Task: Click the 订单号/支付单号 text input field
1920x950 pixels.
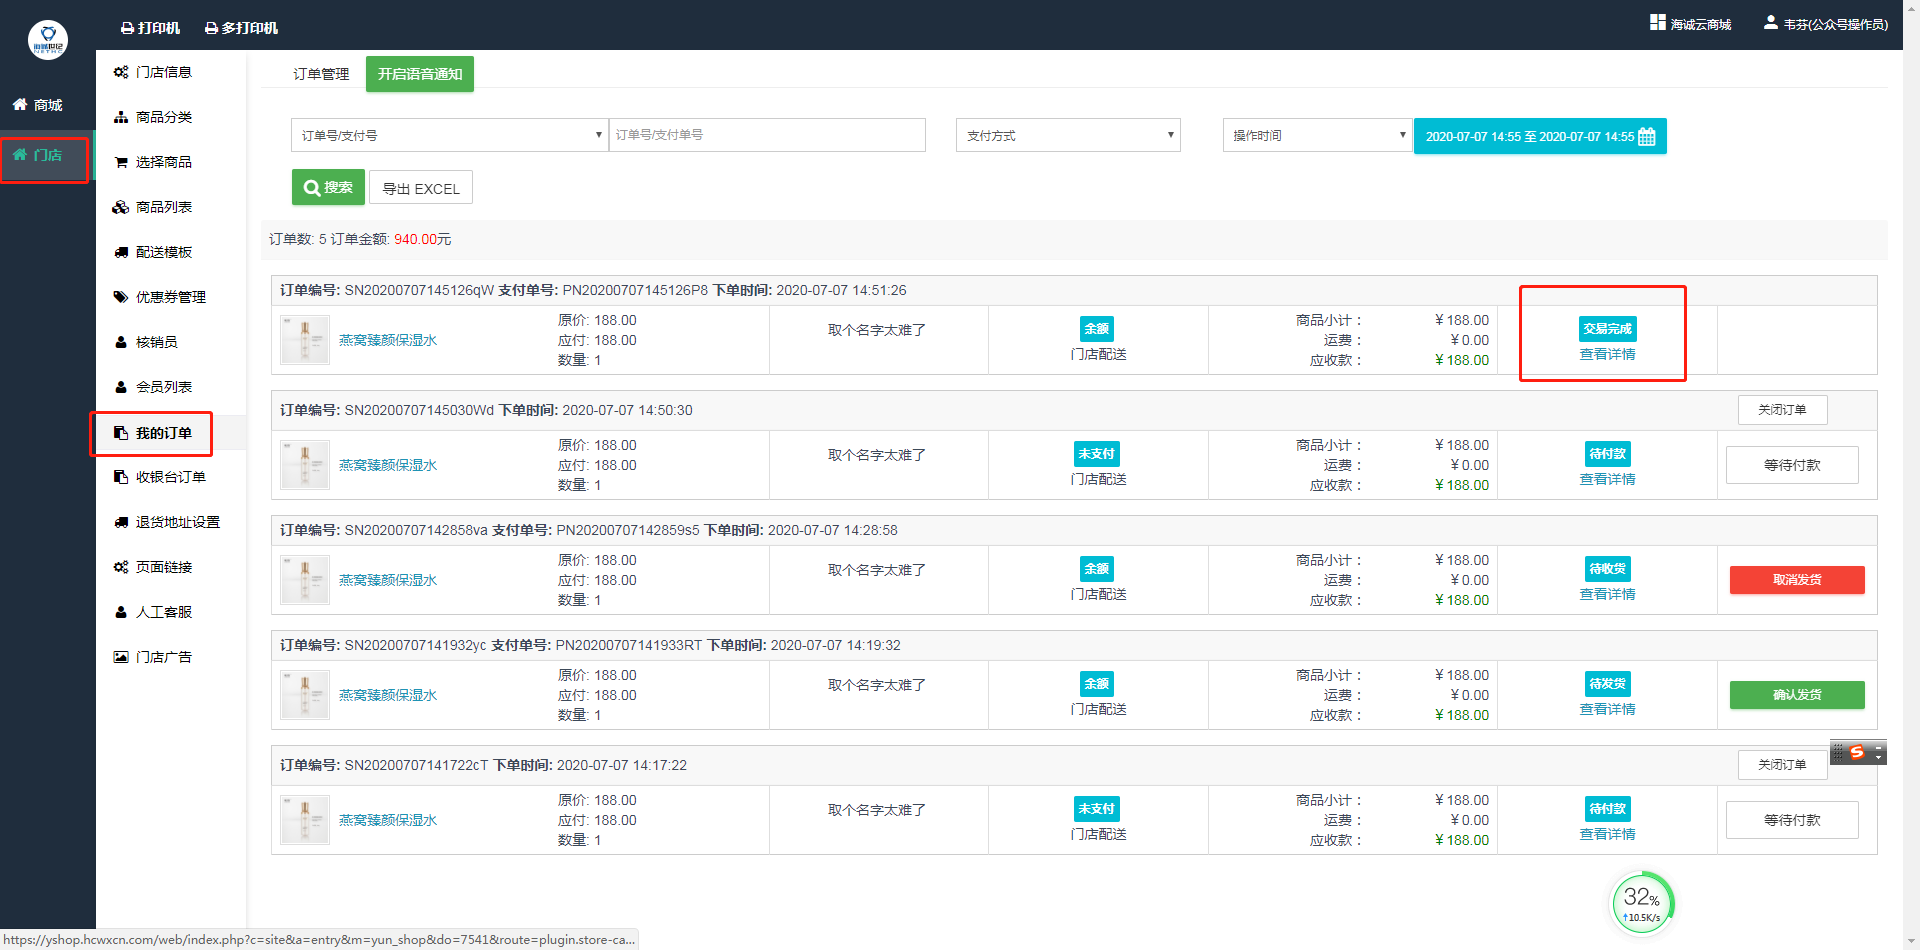Action: [x=767, y=135]
